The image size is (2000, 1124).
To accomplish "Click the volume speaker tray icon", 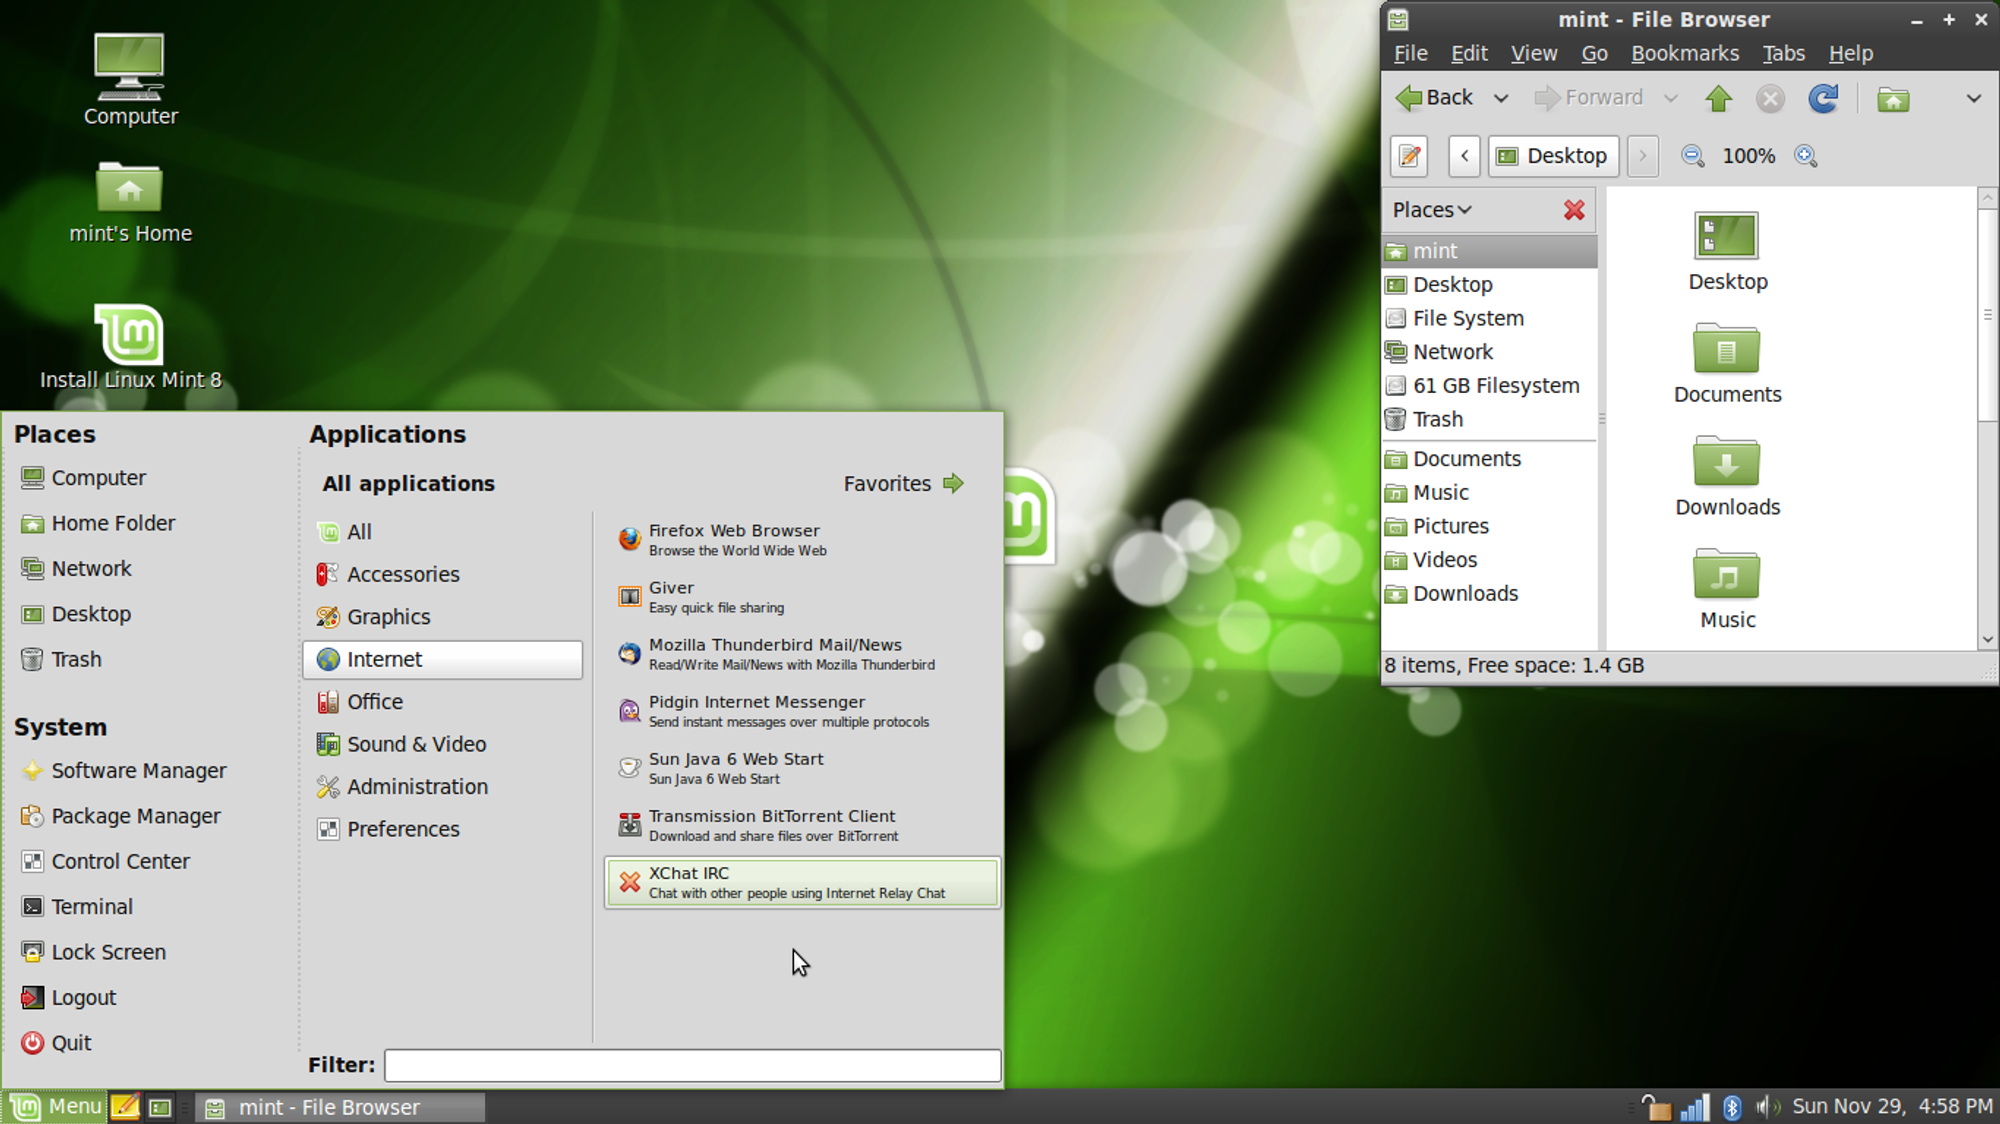I will click(1766, 1107).
